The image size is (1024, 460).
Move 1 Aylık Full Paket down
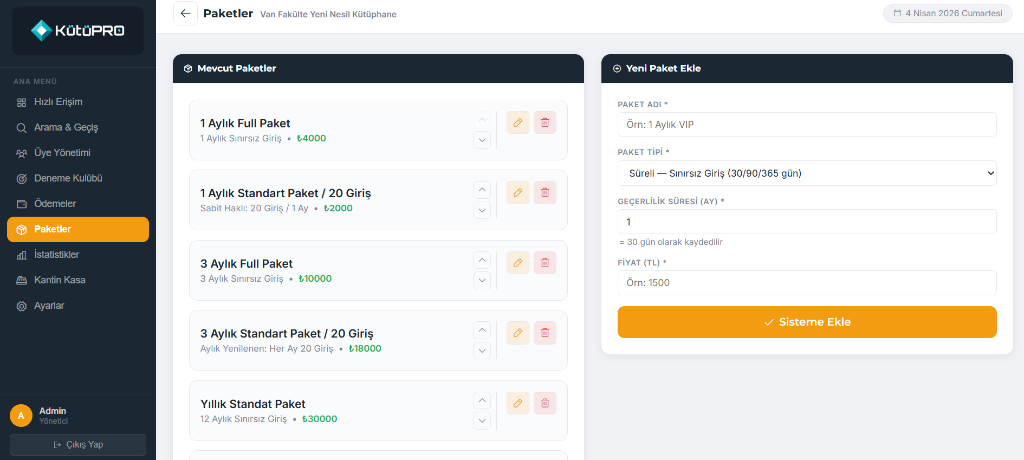point(481,140)
